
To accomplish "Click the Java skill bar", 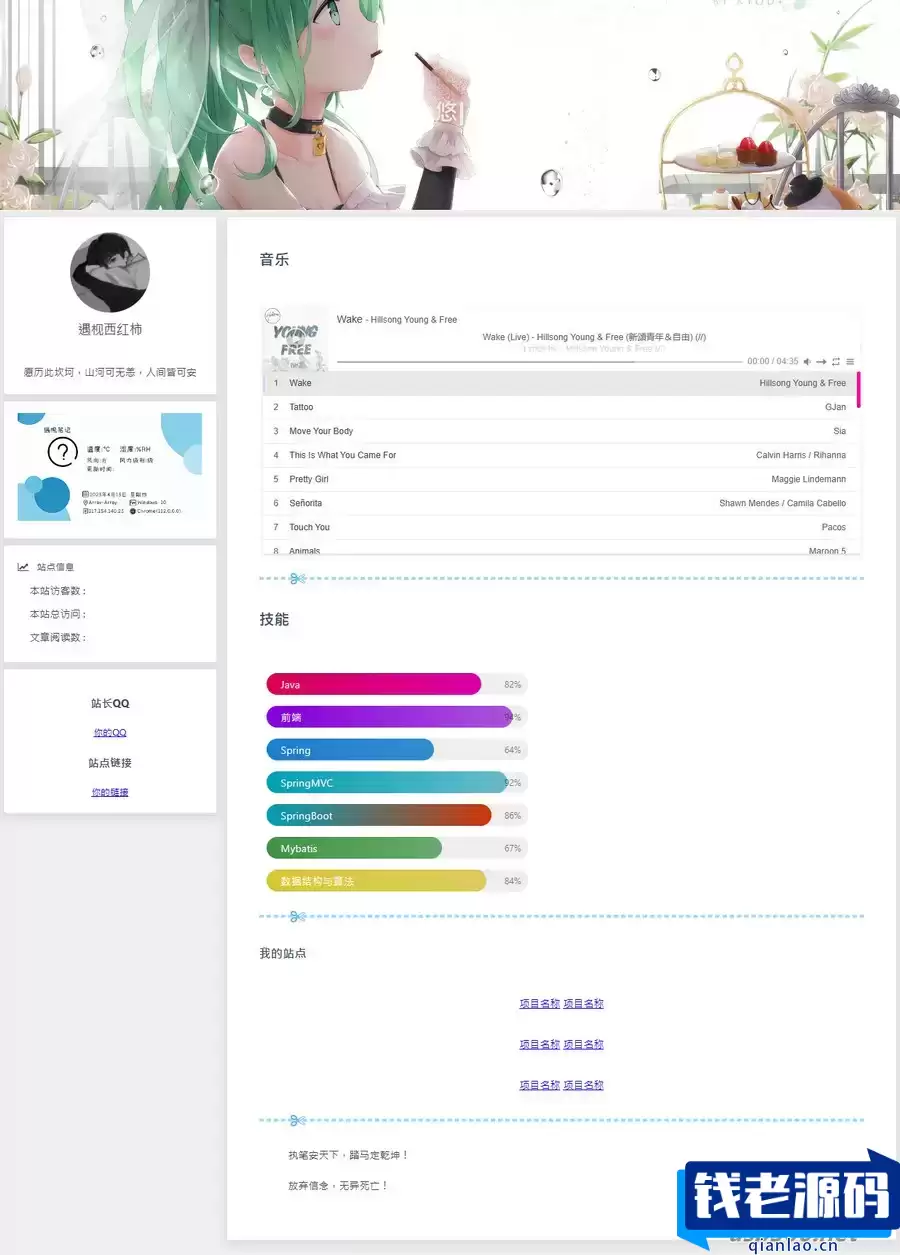I will (396, 685).
